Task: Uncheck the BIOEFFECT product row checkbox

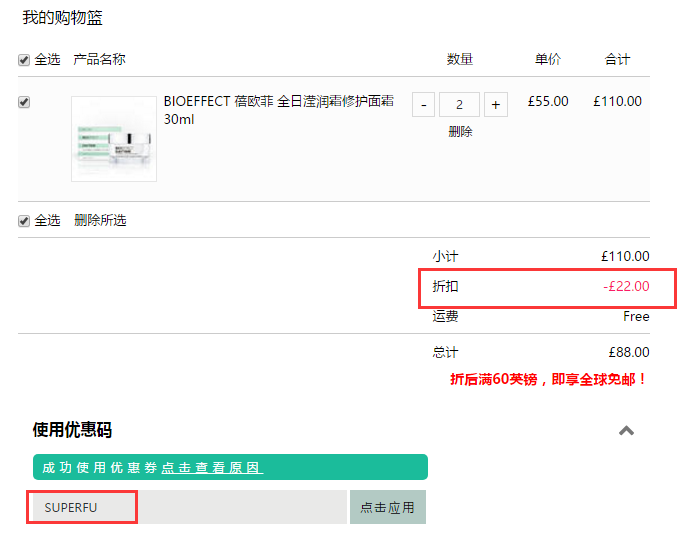Action: coord(24,102)
